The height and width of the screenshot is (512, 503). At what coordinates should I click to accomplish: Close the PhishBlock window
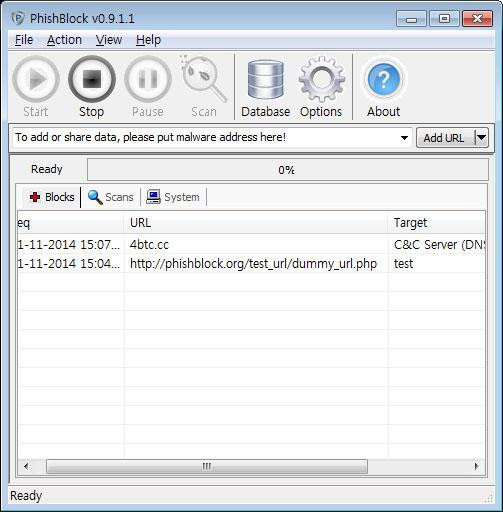point(478,19)
